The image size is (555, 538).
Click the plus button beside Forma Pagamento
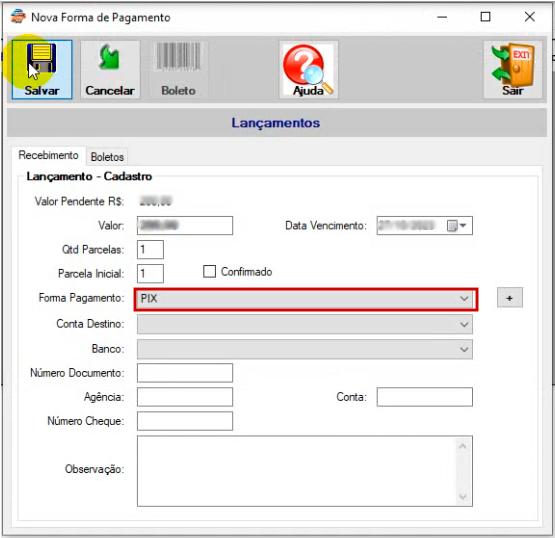tap(509, 298)
